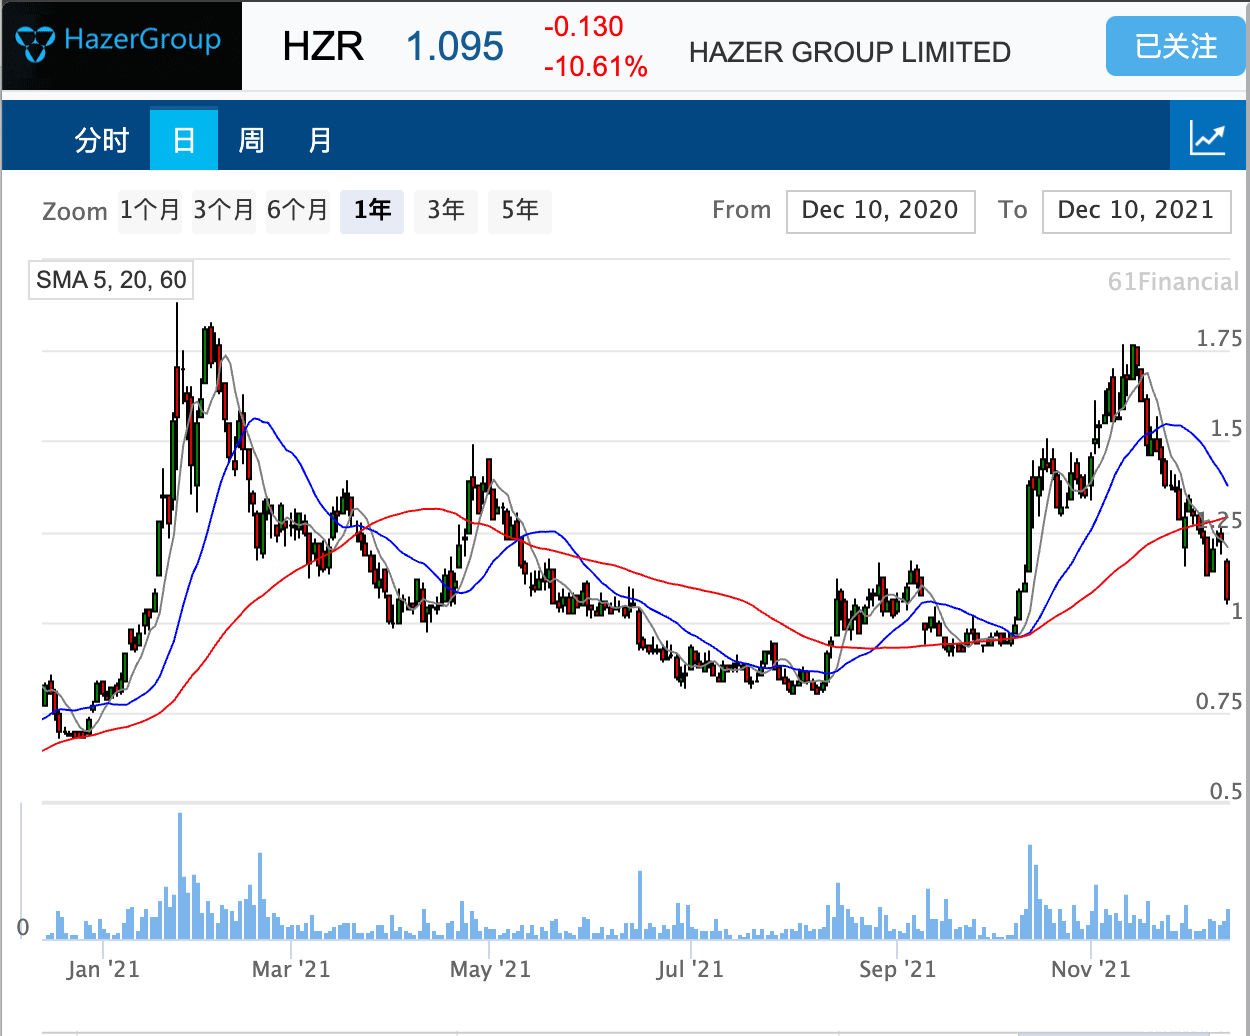Click the Nov '21 axis label
This screenshot has width=1250, height=1036.
tap(1091, 969)
